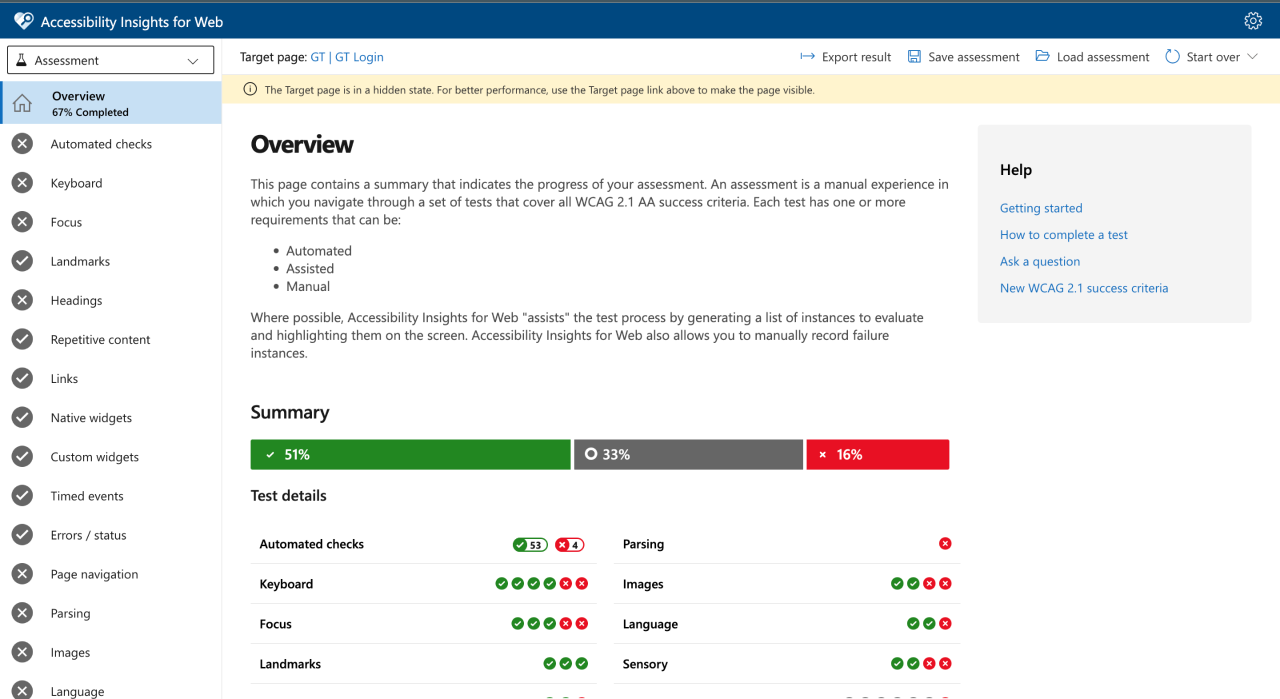
Task: Open the Native widgets test in sidebar
Action: point(111,418)
